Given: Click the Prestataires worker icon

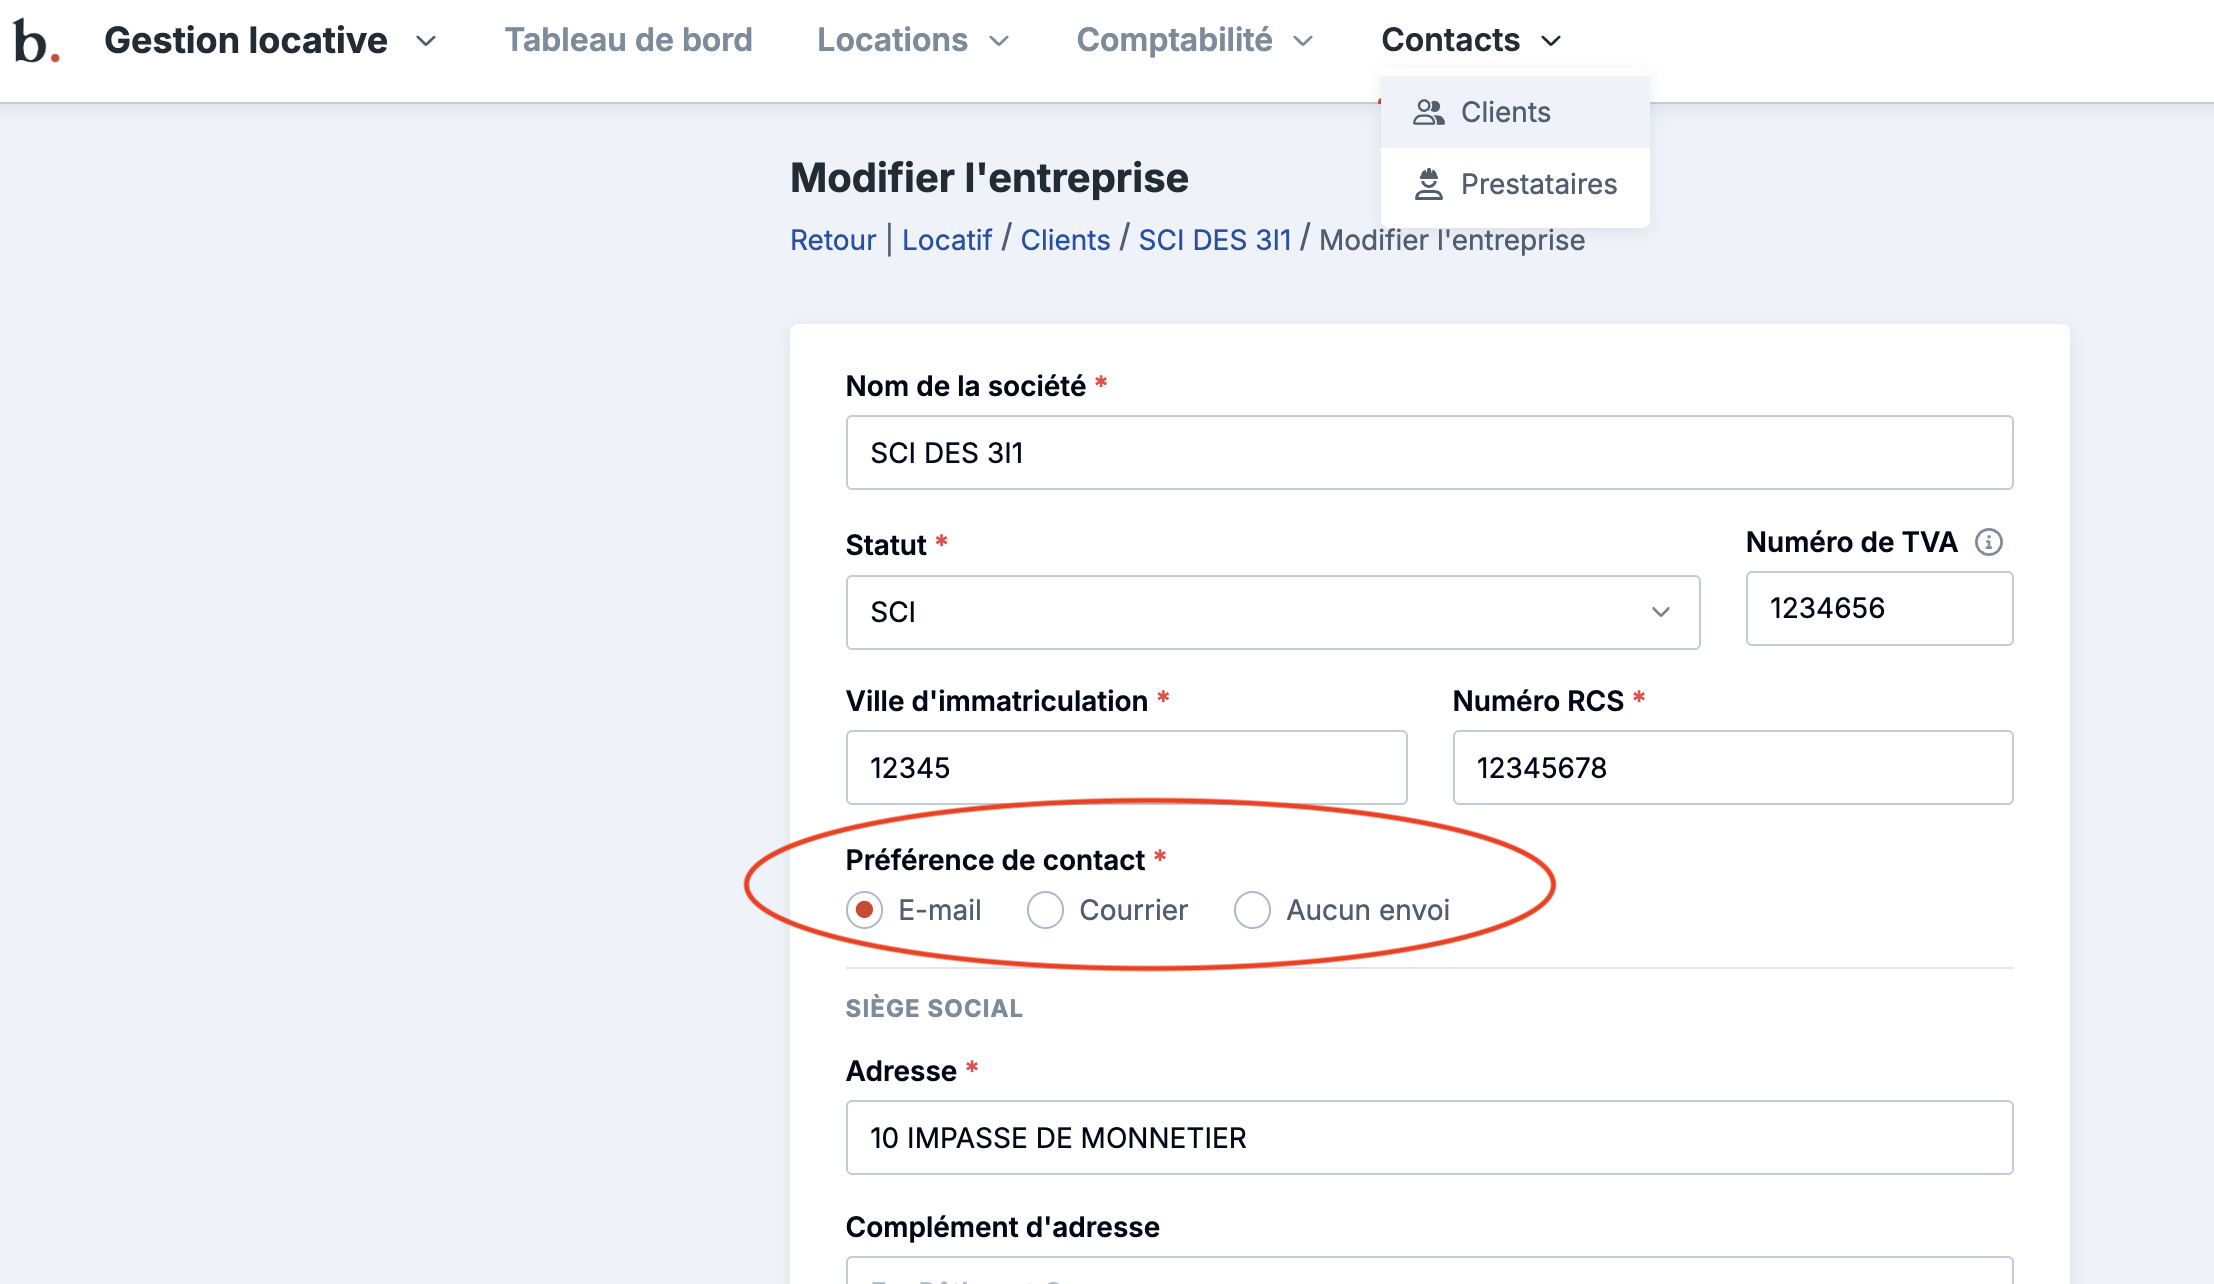Looking at the screenshot, I should click(x=1428, y=184).
